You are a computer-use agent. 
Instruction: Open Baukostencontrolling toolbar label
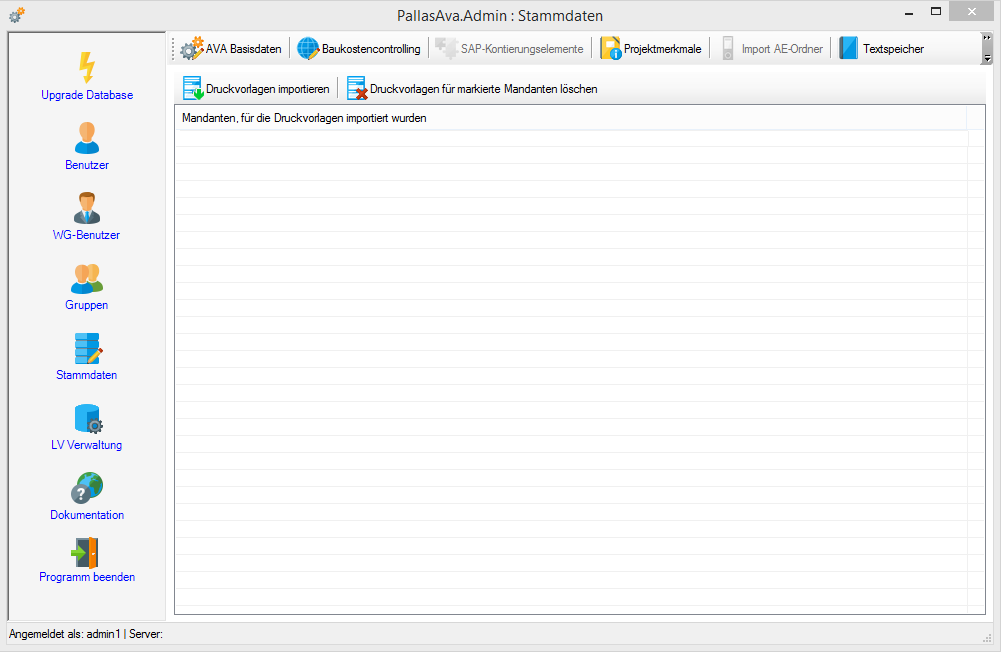tap(371, 49)
